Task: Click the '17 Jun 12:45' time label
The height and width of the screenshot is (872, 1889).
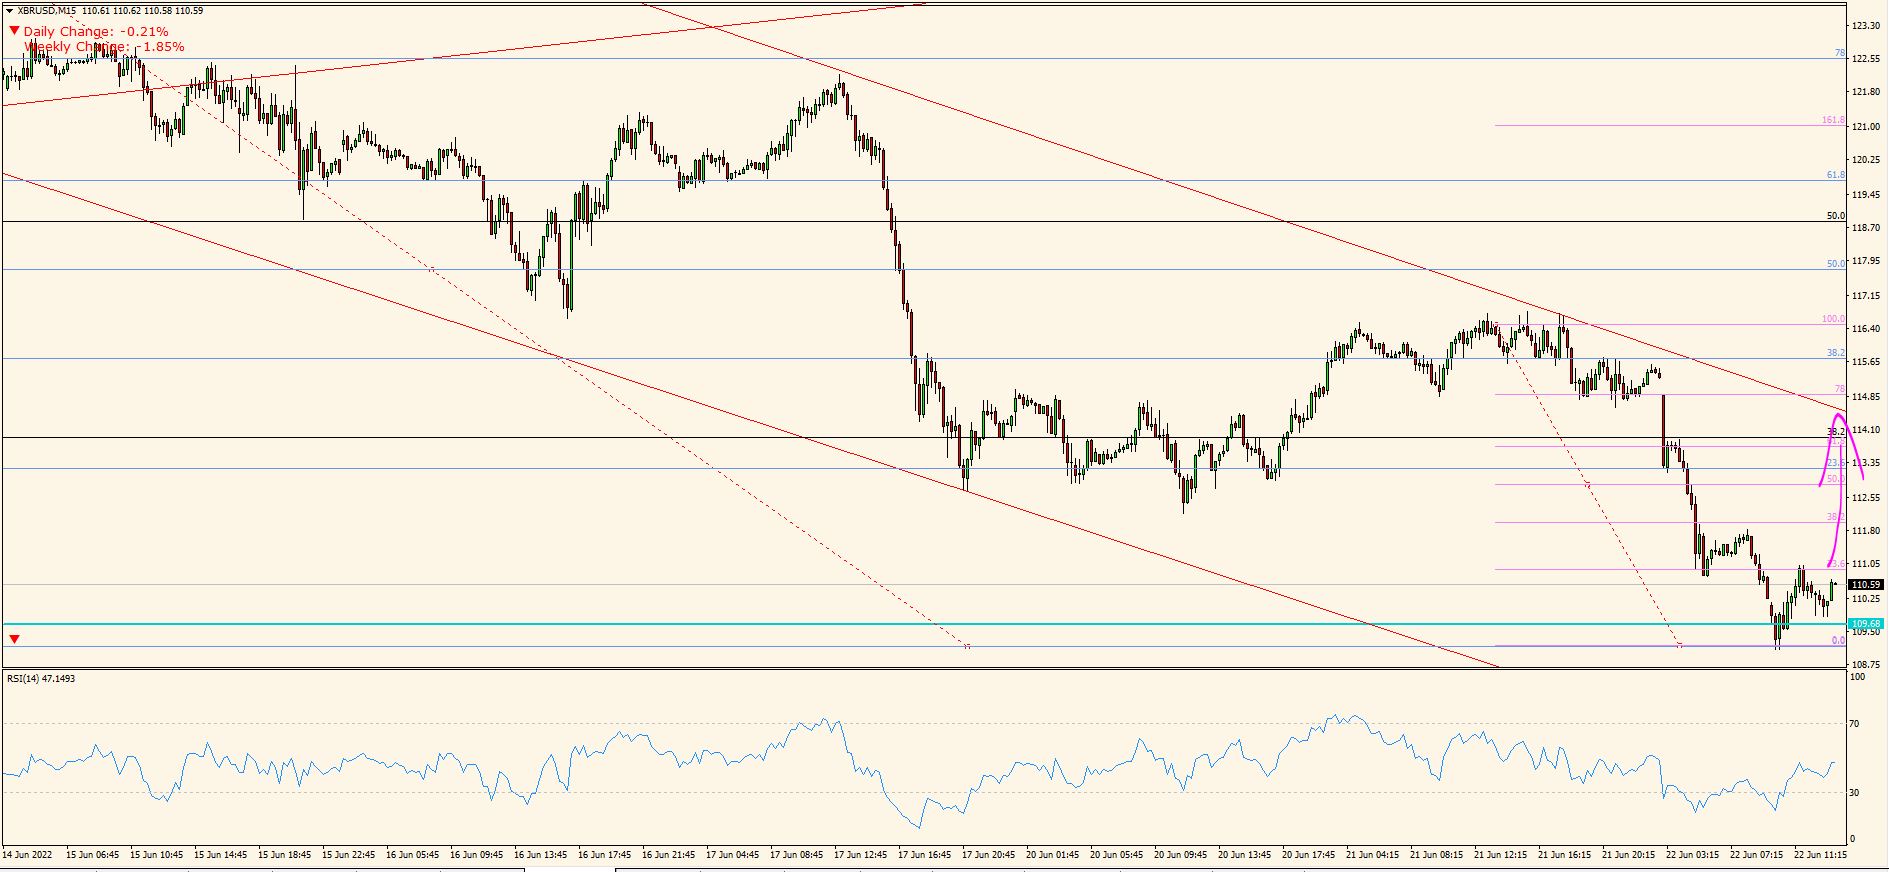Action: pos(861,855)
